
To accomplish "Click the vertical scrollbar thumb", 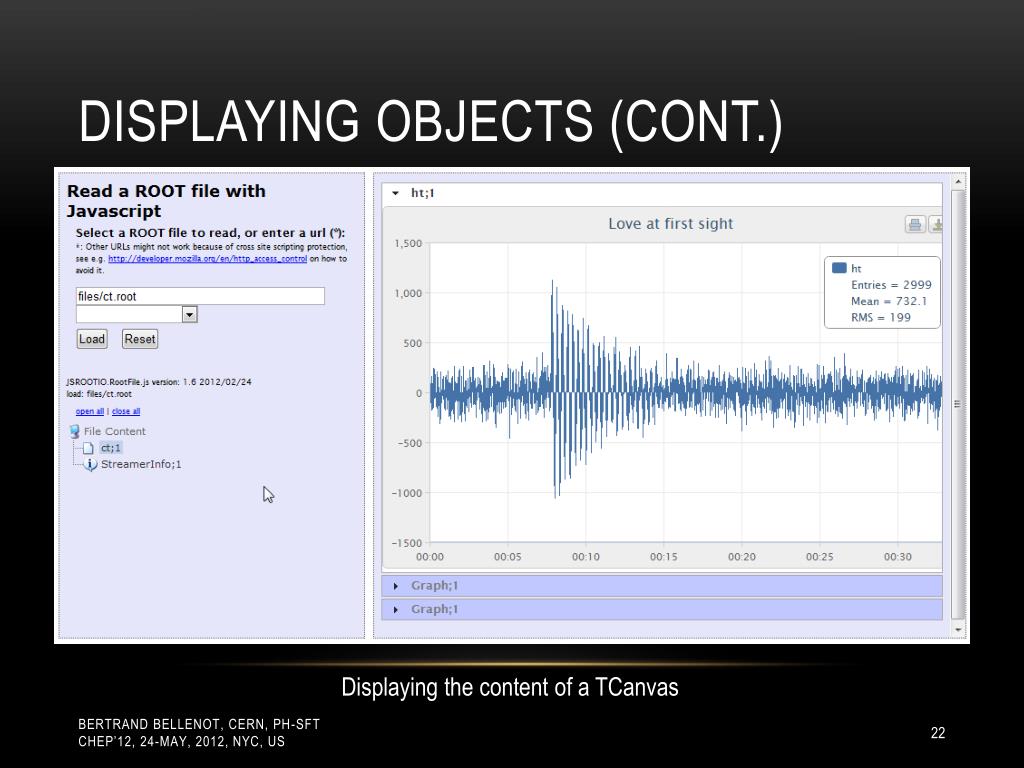I will tap(958, 404).
